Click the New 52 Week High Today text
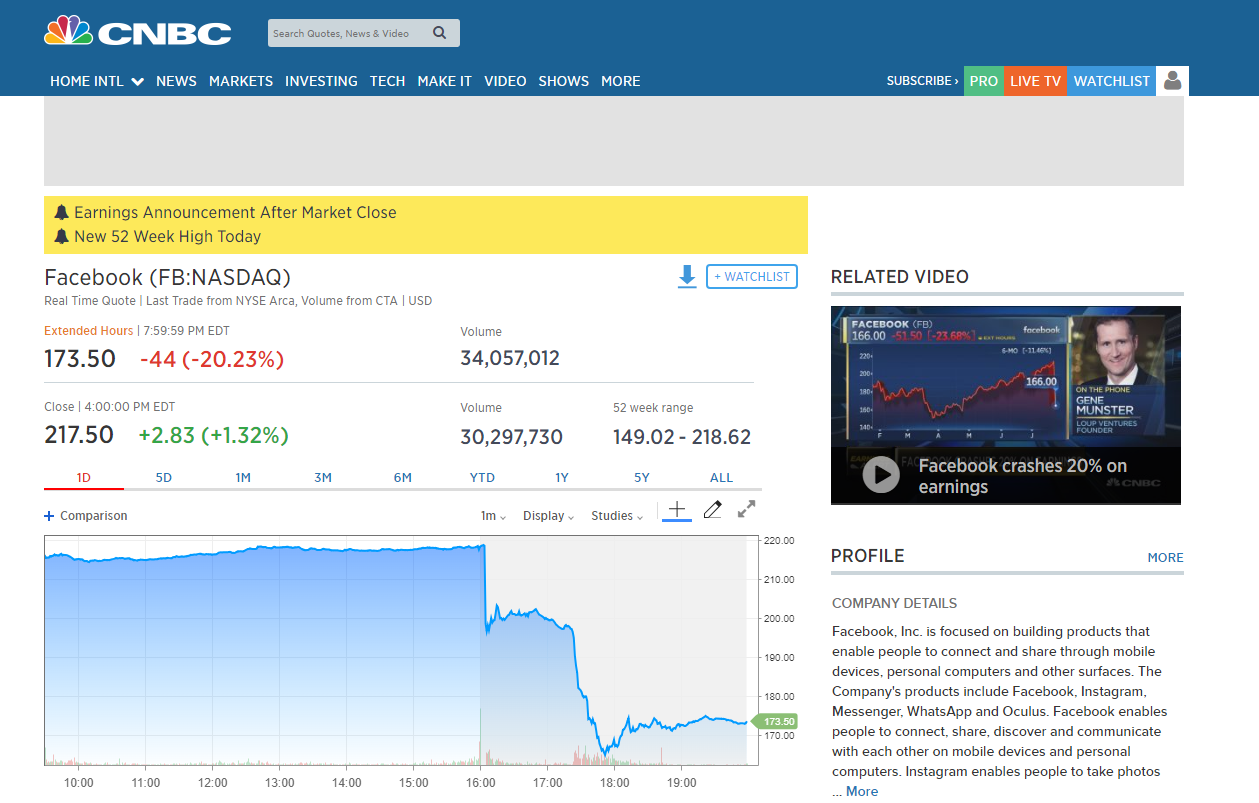This screenshot has height=803, width=1259. click(x=167, y=236)
